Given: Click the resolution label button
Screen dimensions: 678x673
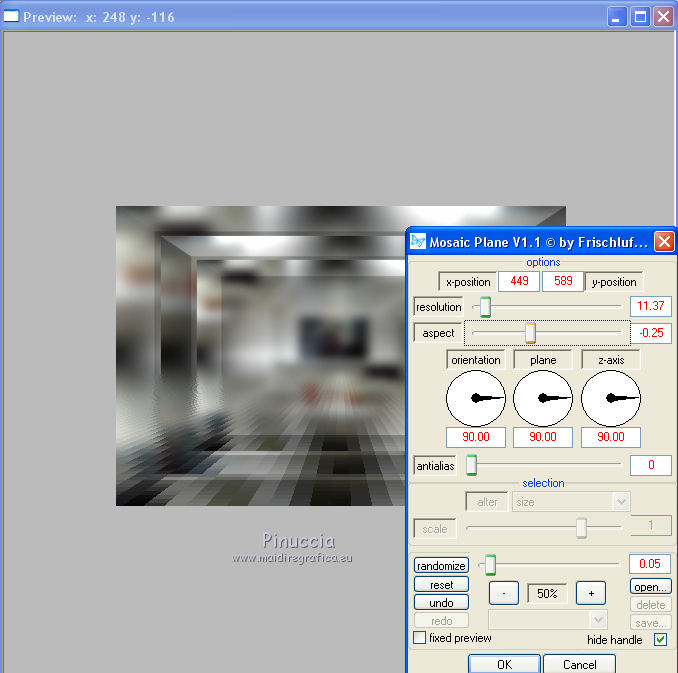Looking at the screenshot, I should tap(438, 307).
